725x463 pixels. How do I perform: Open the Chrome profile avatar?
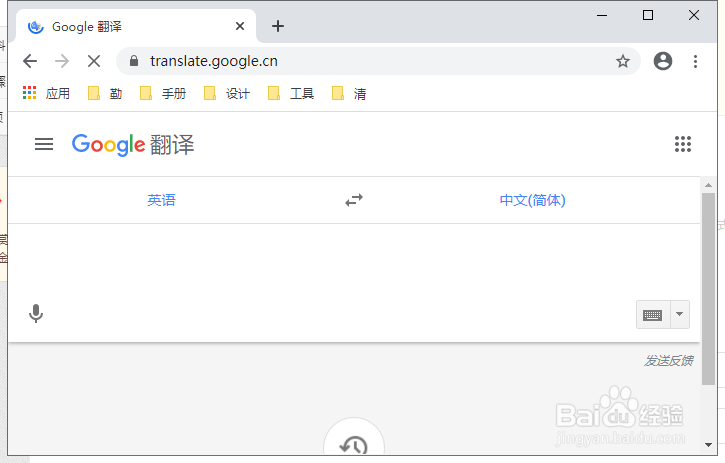(663, 61)
